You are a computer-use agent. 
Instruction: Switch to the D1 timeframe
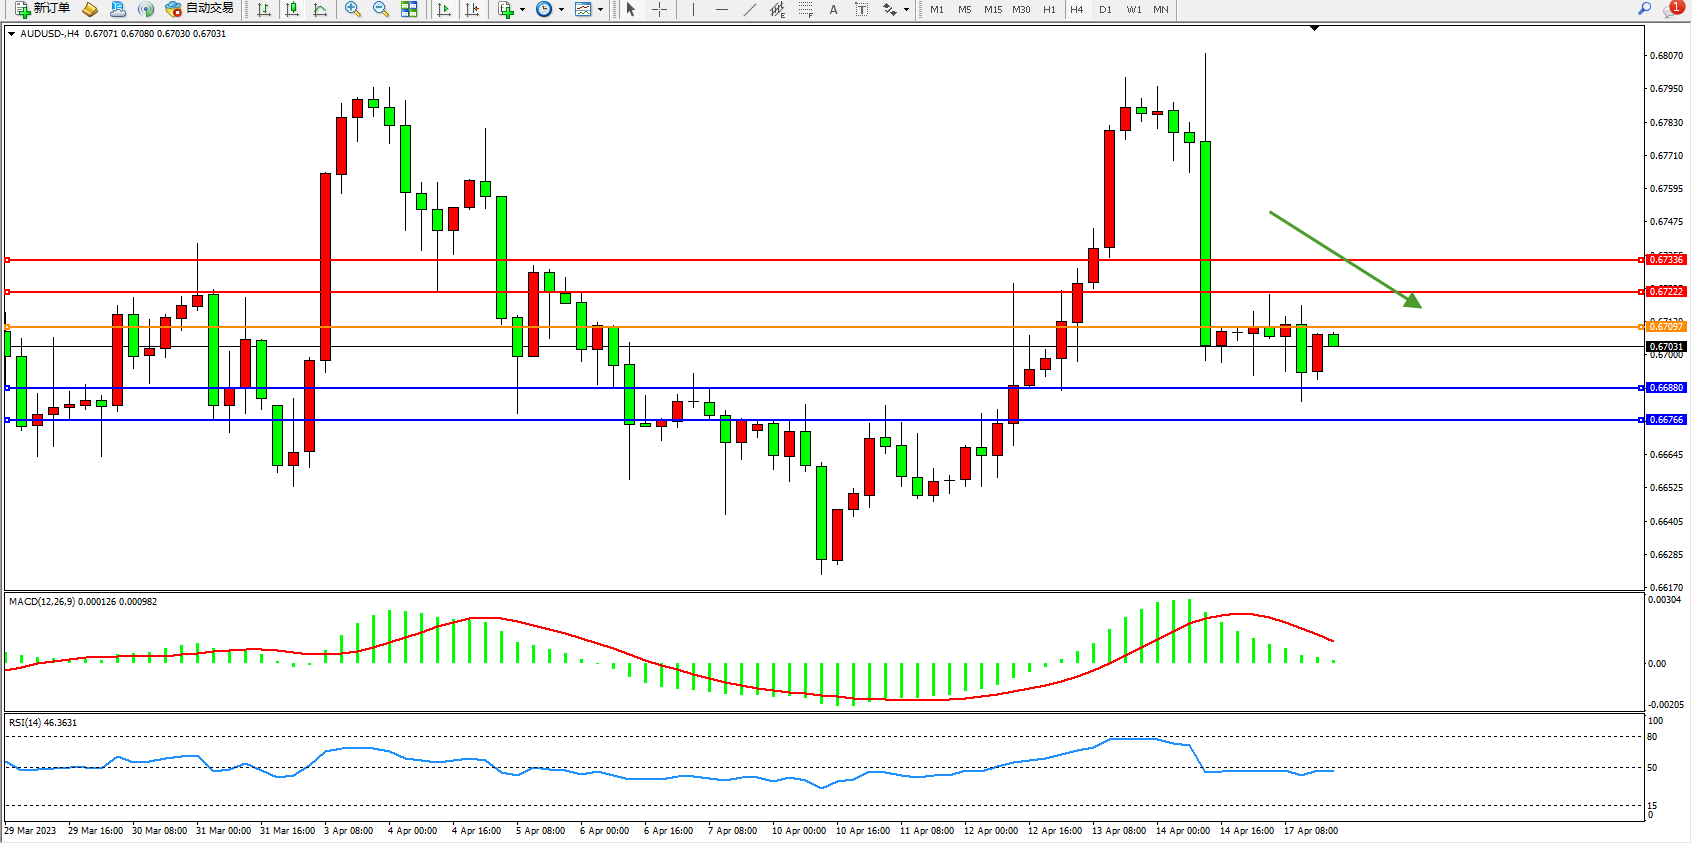point(1105,9)
